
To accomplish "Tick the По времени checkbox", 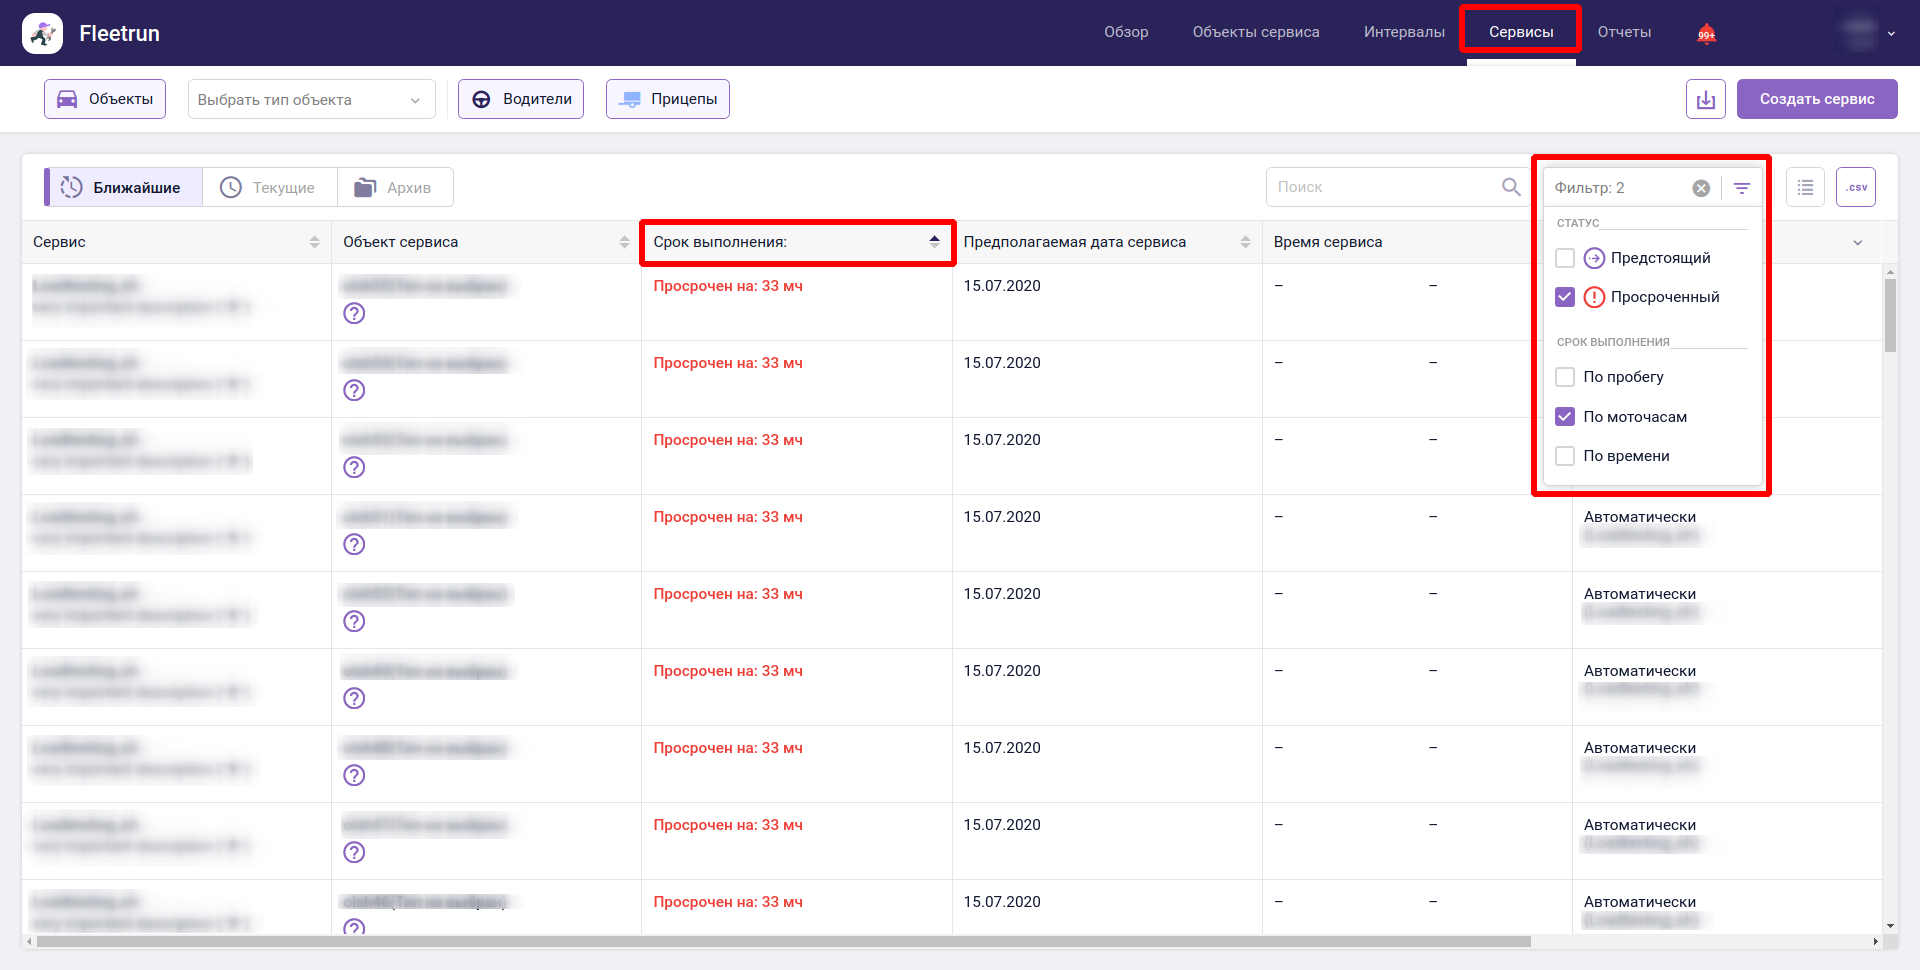I will pyautogui.click(x=1565, y=456).
